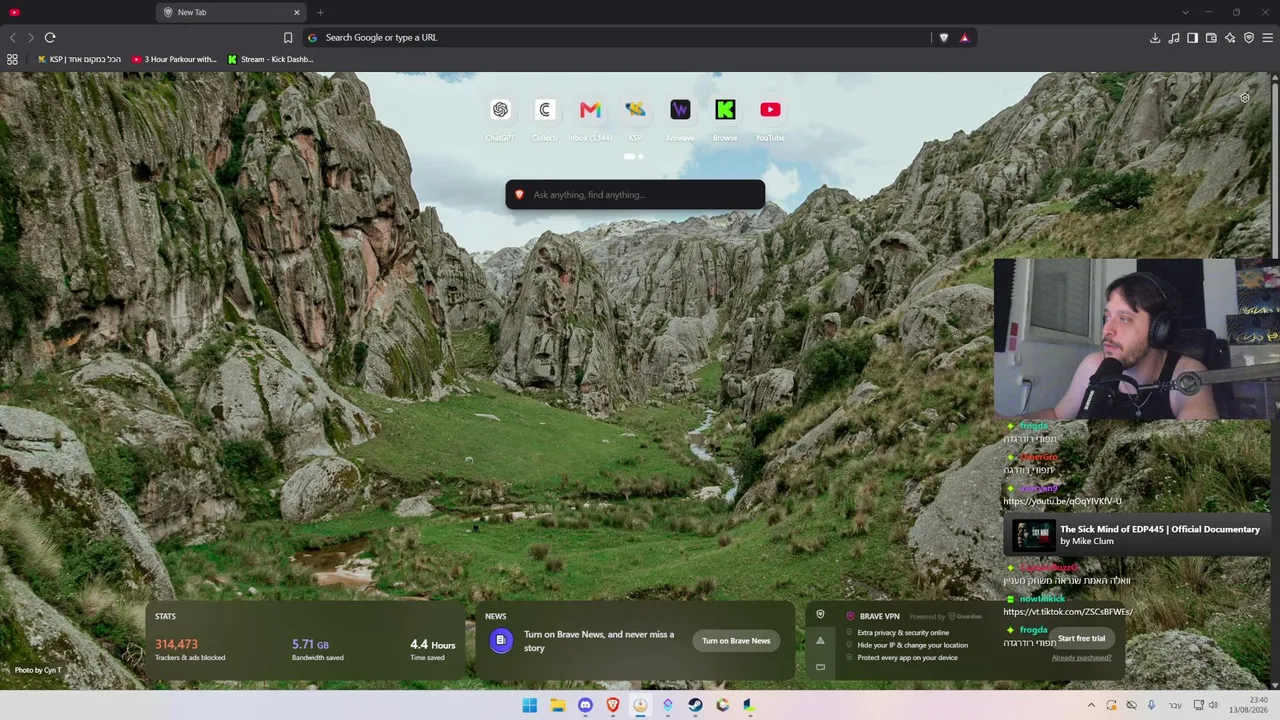Open the 3 Hour Parkour bookmark
The height and width of the screenshot is (720, 1280).
[x=174, y=59]
